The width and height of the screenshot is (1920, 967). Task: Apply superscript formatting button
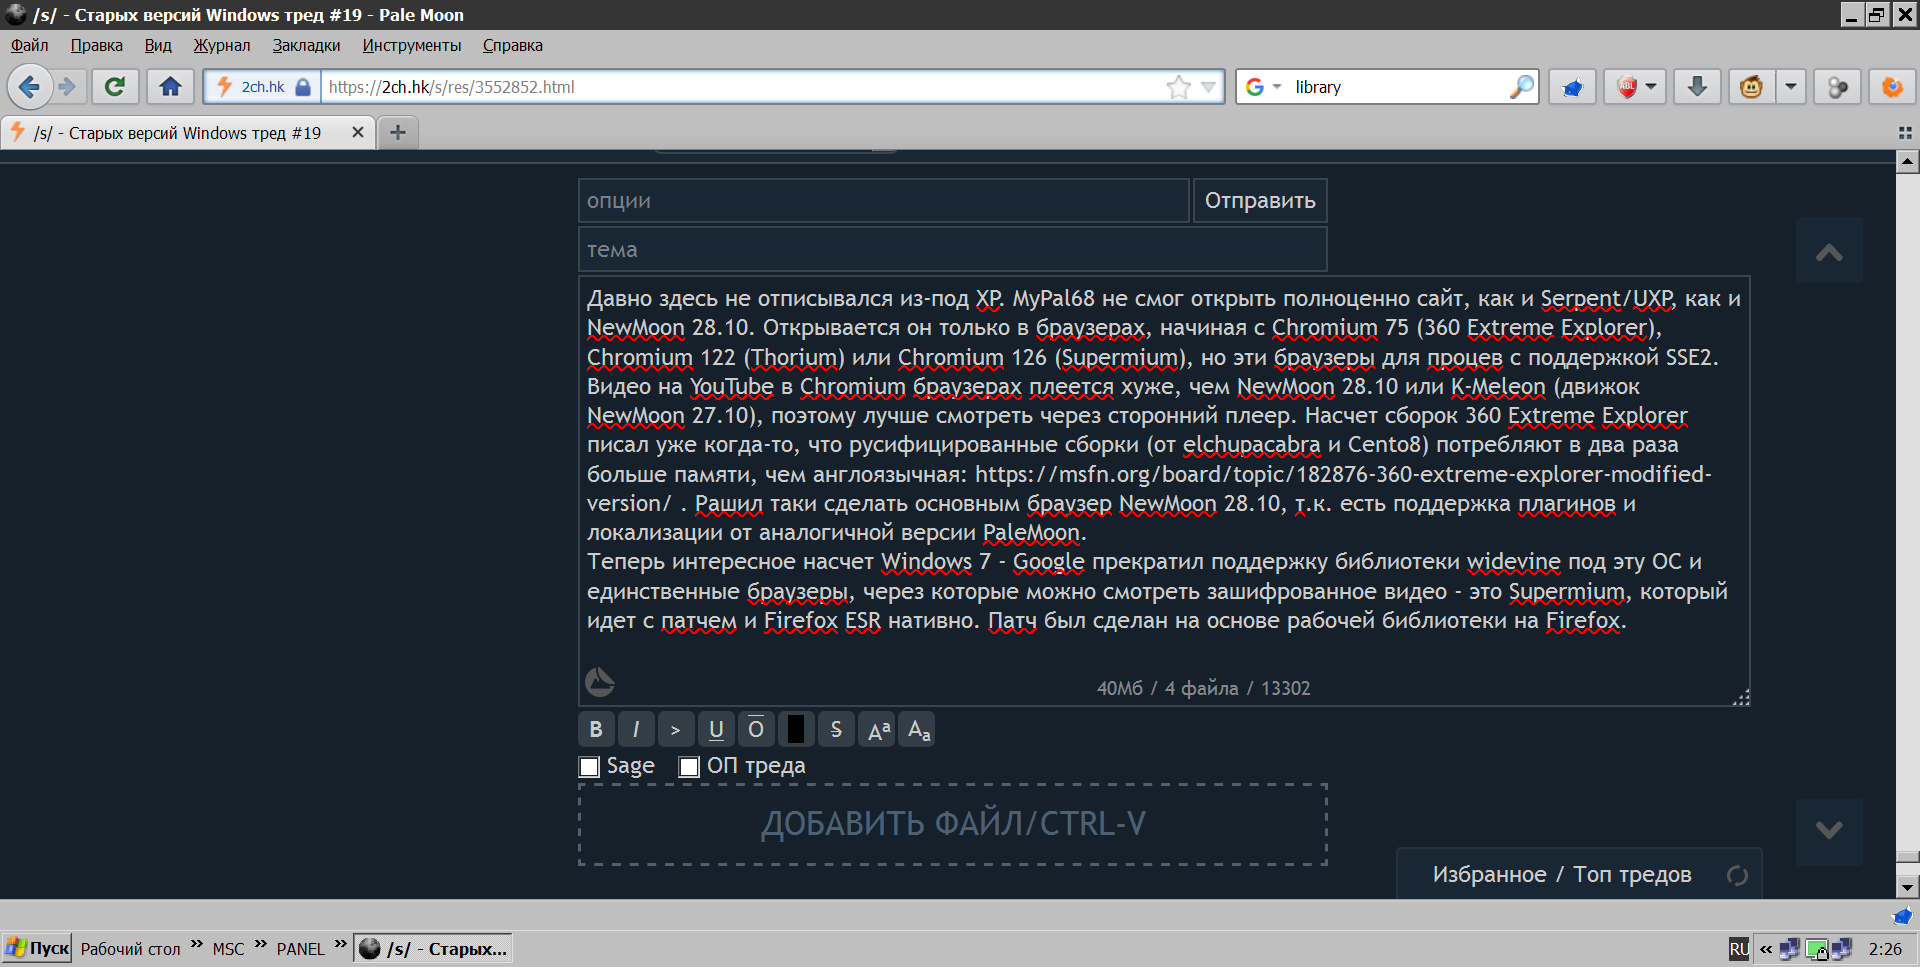pos(878,730)
